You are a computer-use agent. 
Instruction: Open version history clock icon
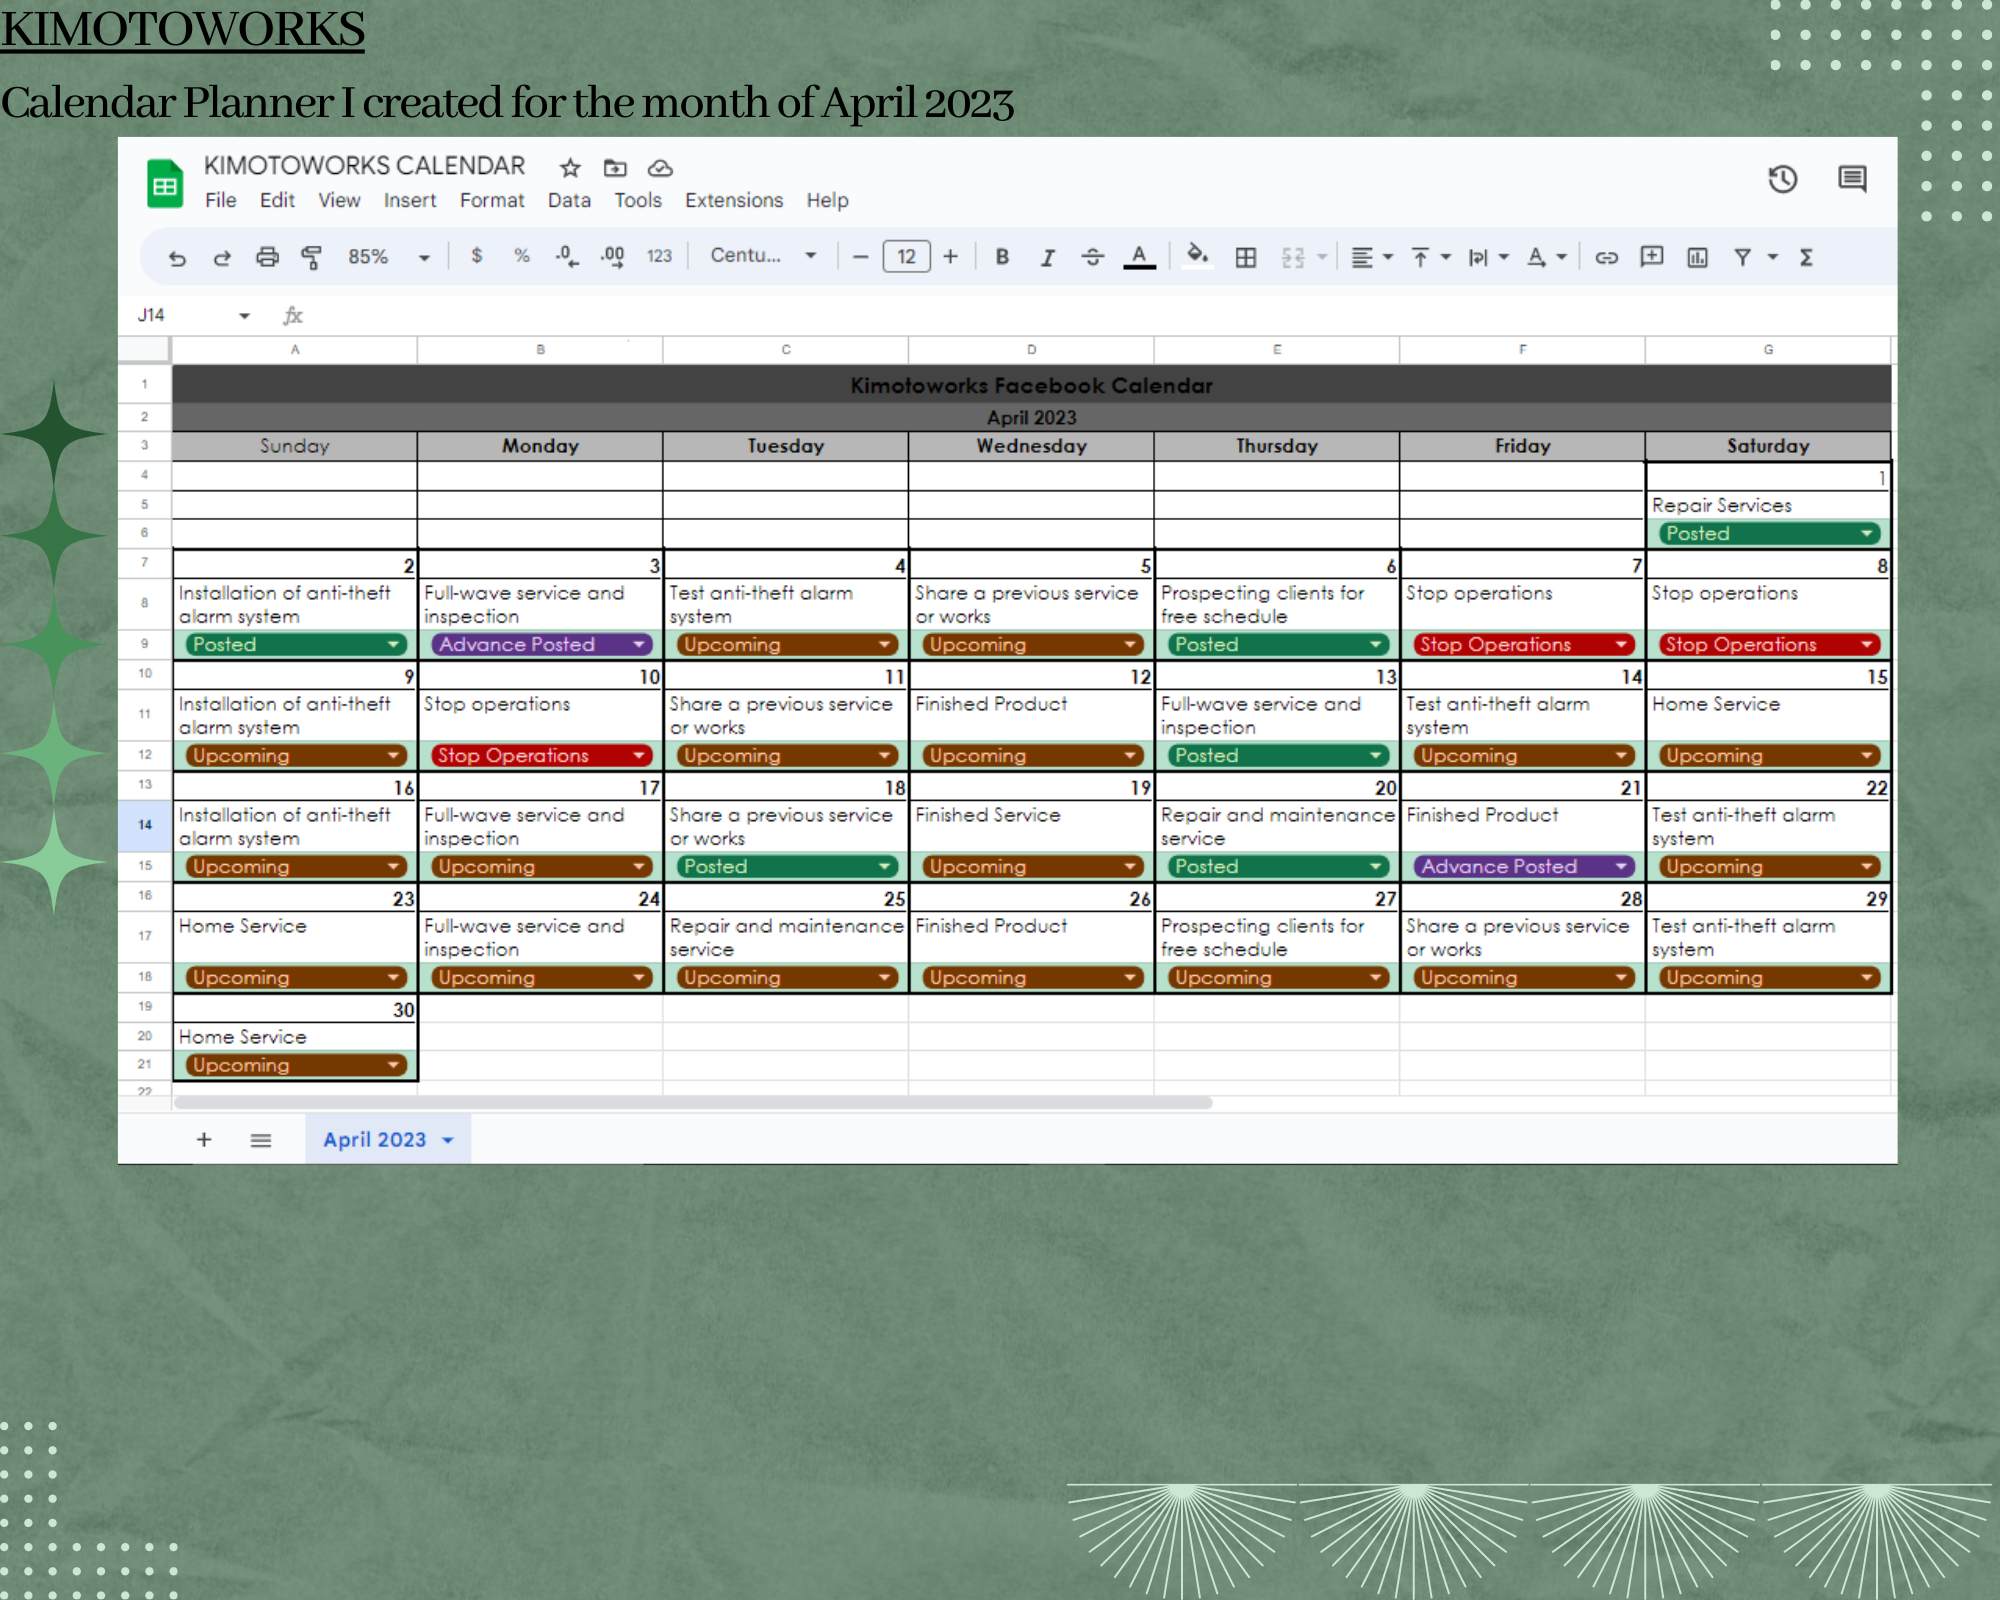point(1783,179)
